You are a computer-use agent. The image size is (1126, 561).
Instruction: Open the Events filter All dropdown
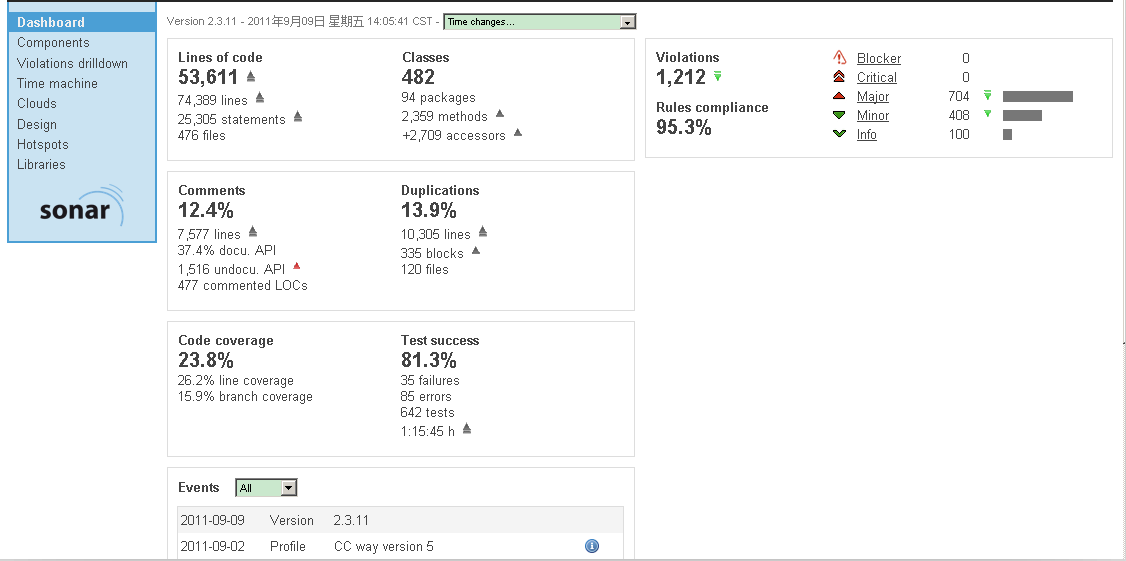pos(266,488)
